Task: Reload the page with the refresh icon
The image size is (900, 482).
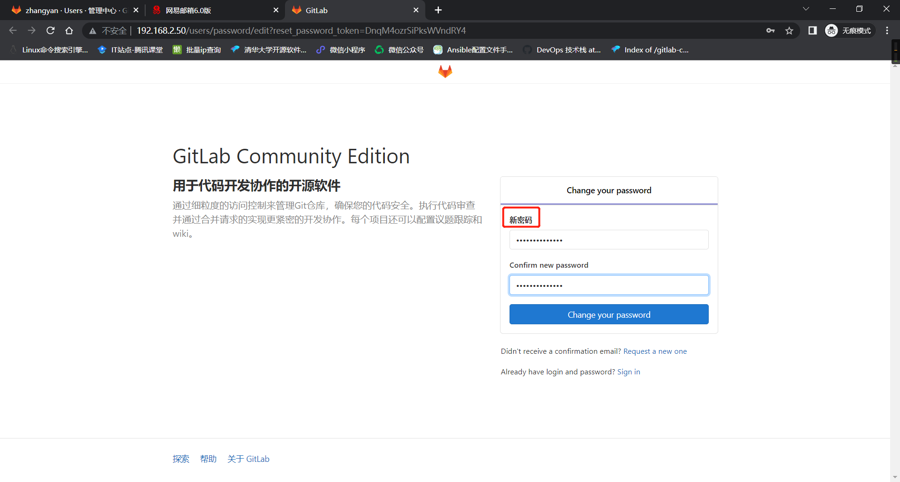Action: pos(50,31)
